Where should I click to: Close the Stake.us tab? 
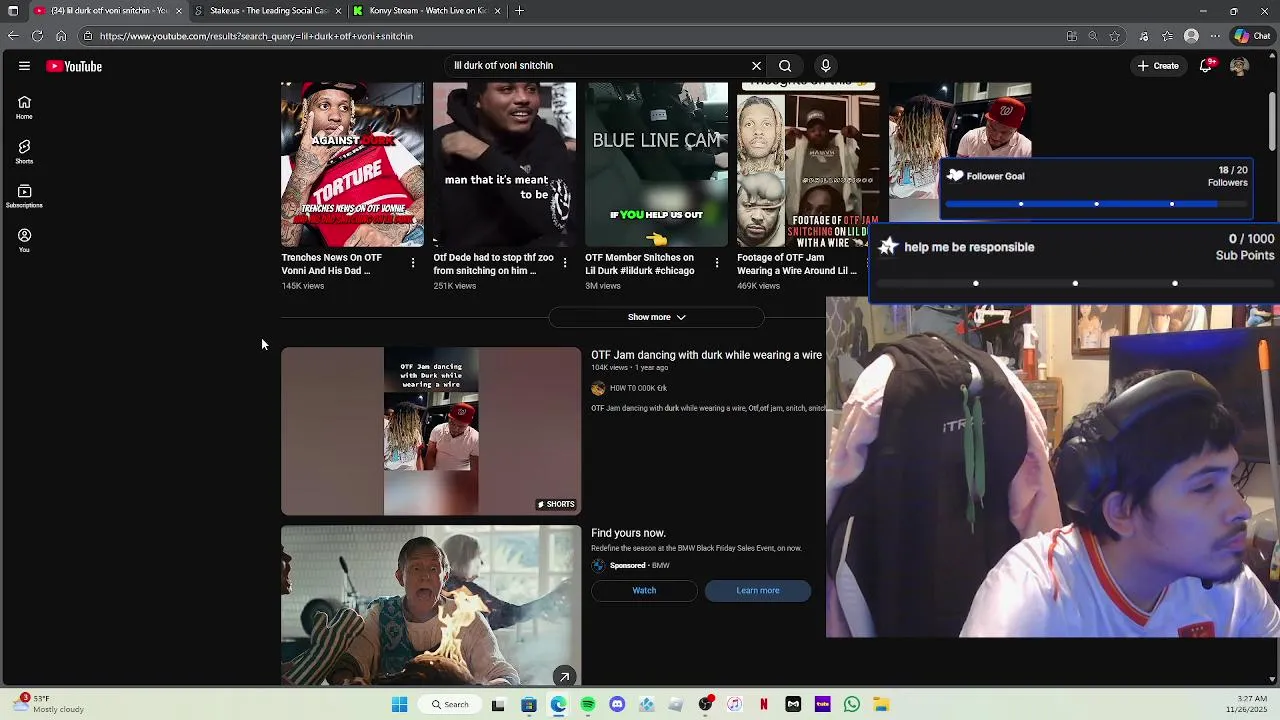coord(338,11)
